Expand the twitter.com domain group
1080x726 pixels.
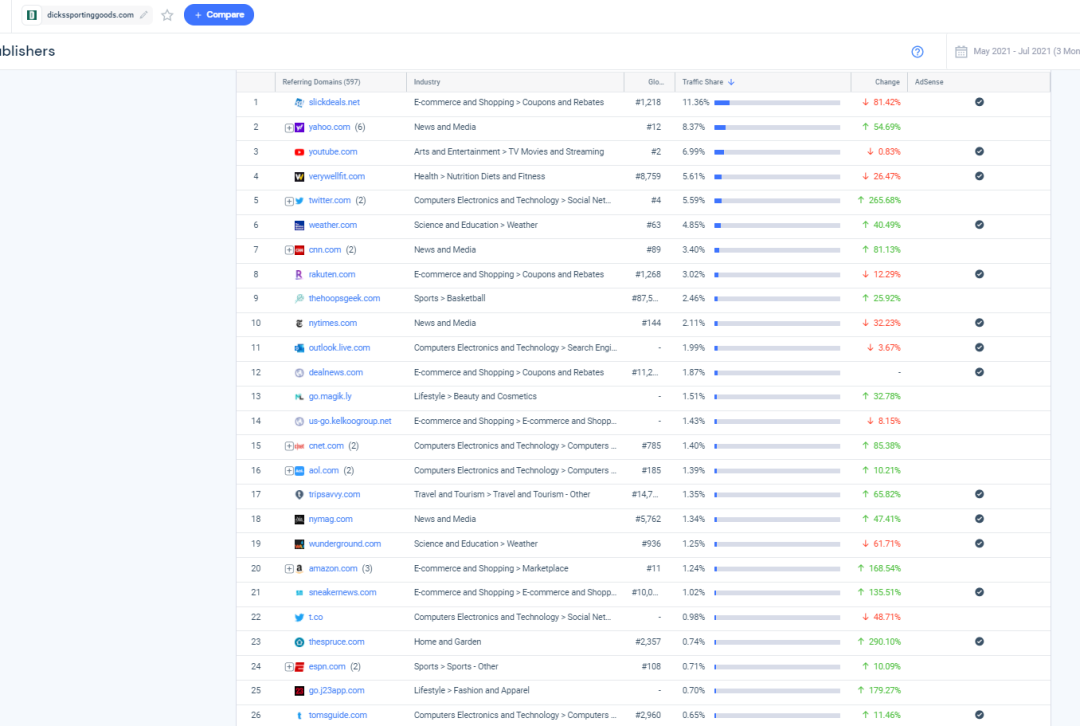[289, 201]
